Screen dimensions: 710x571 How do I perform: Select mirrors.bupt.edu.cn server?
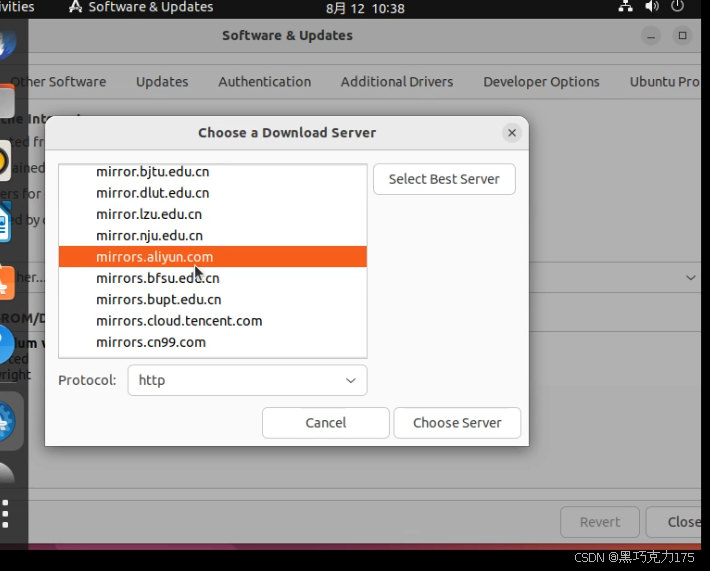point(212,299)
